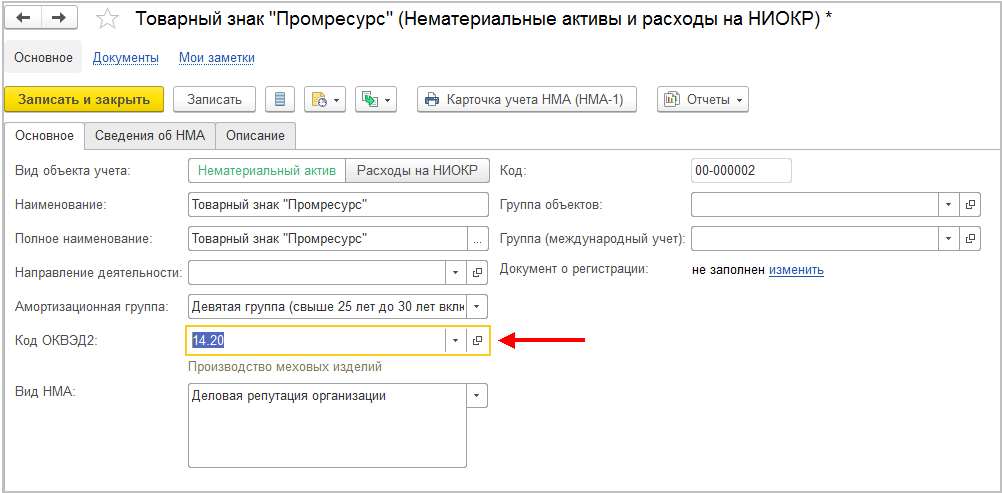Expand the Амортизационная группа dropdown
Viewport: 1002px width, 493px height.
[x=477, y=306]
